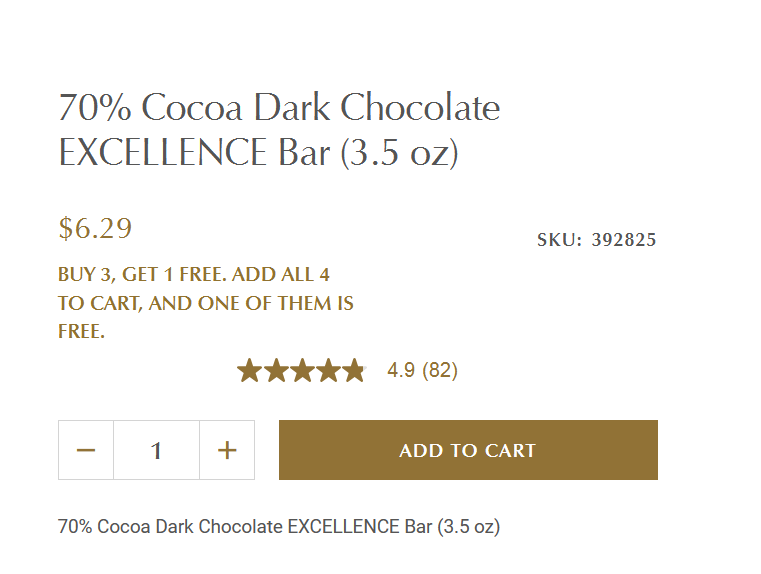Click the "SKU:" label
The width and height of the screenshot is (761, 574).
[559, 240]
